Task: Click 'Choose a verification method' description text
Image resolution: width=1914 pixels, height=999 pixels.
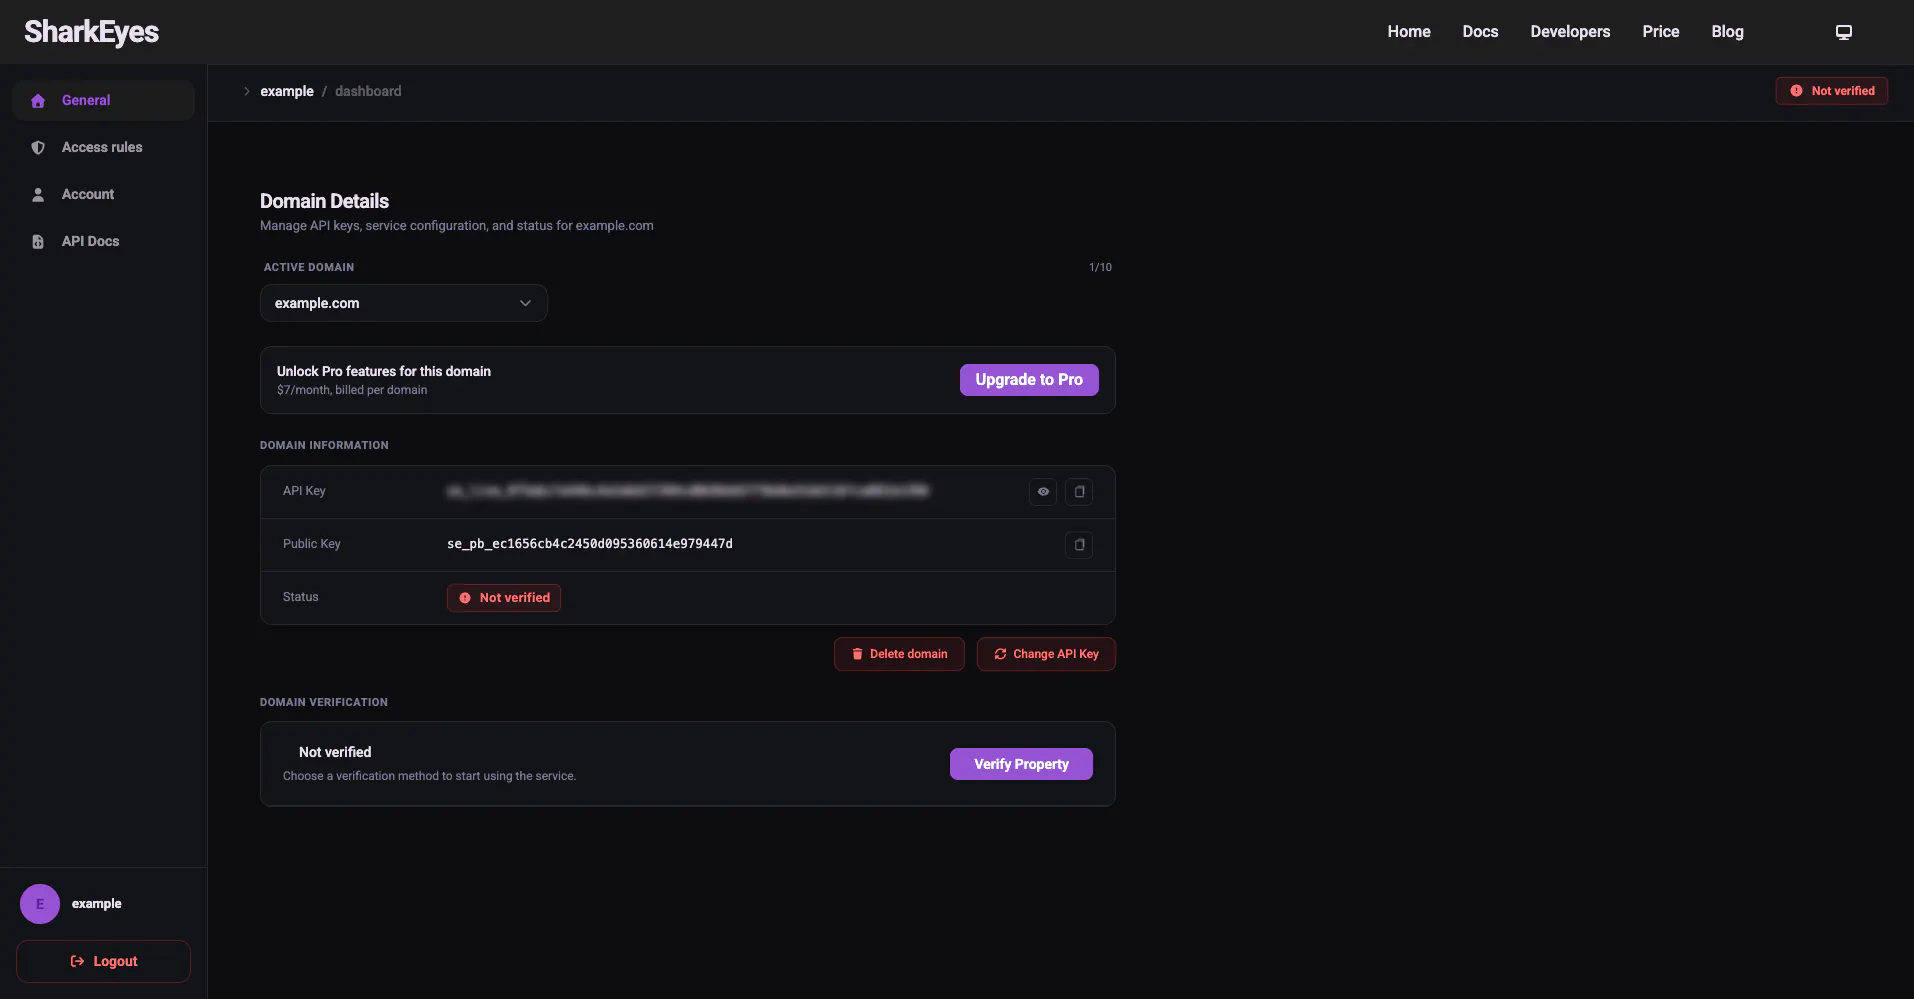Action: [x=430, y=776]
